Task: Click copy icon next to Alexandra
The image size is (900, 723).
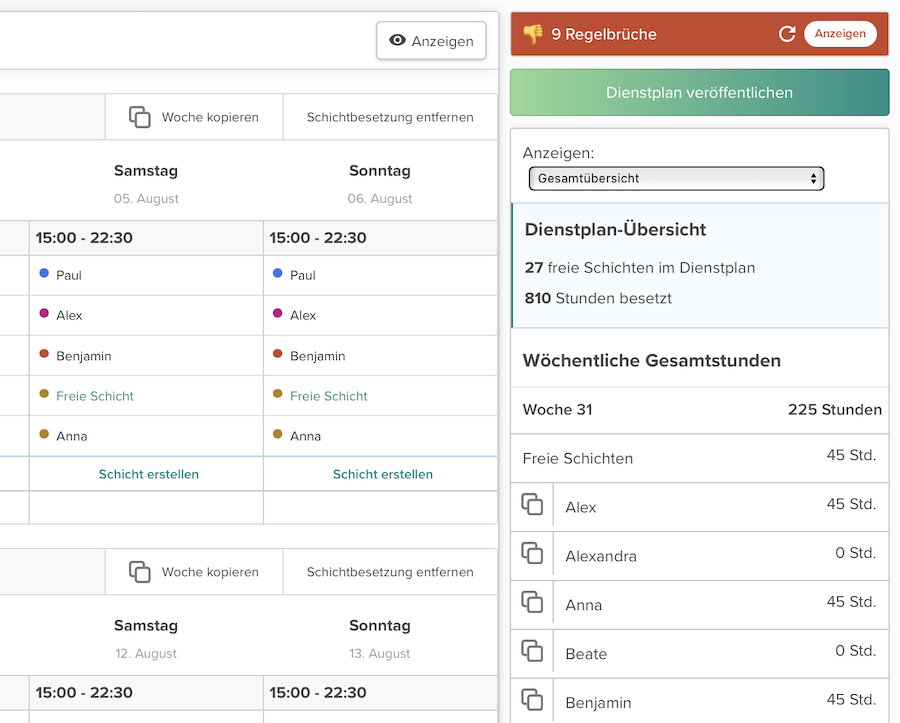Action: click(532, 554)
